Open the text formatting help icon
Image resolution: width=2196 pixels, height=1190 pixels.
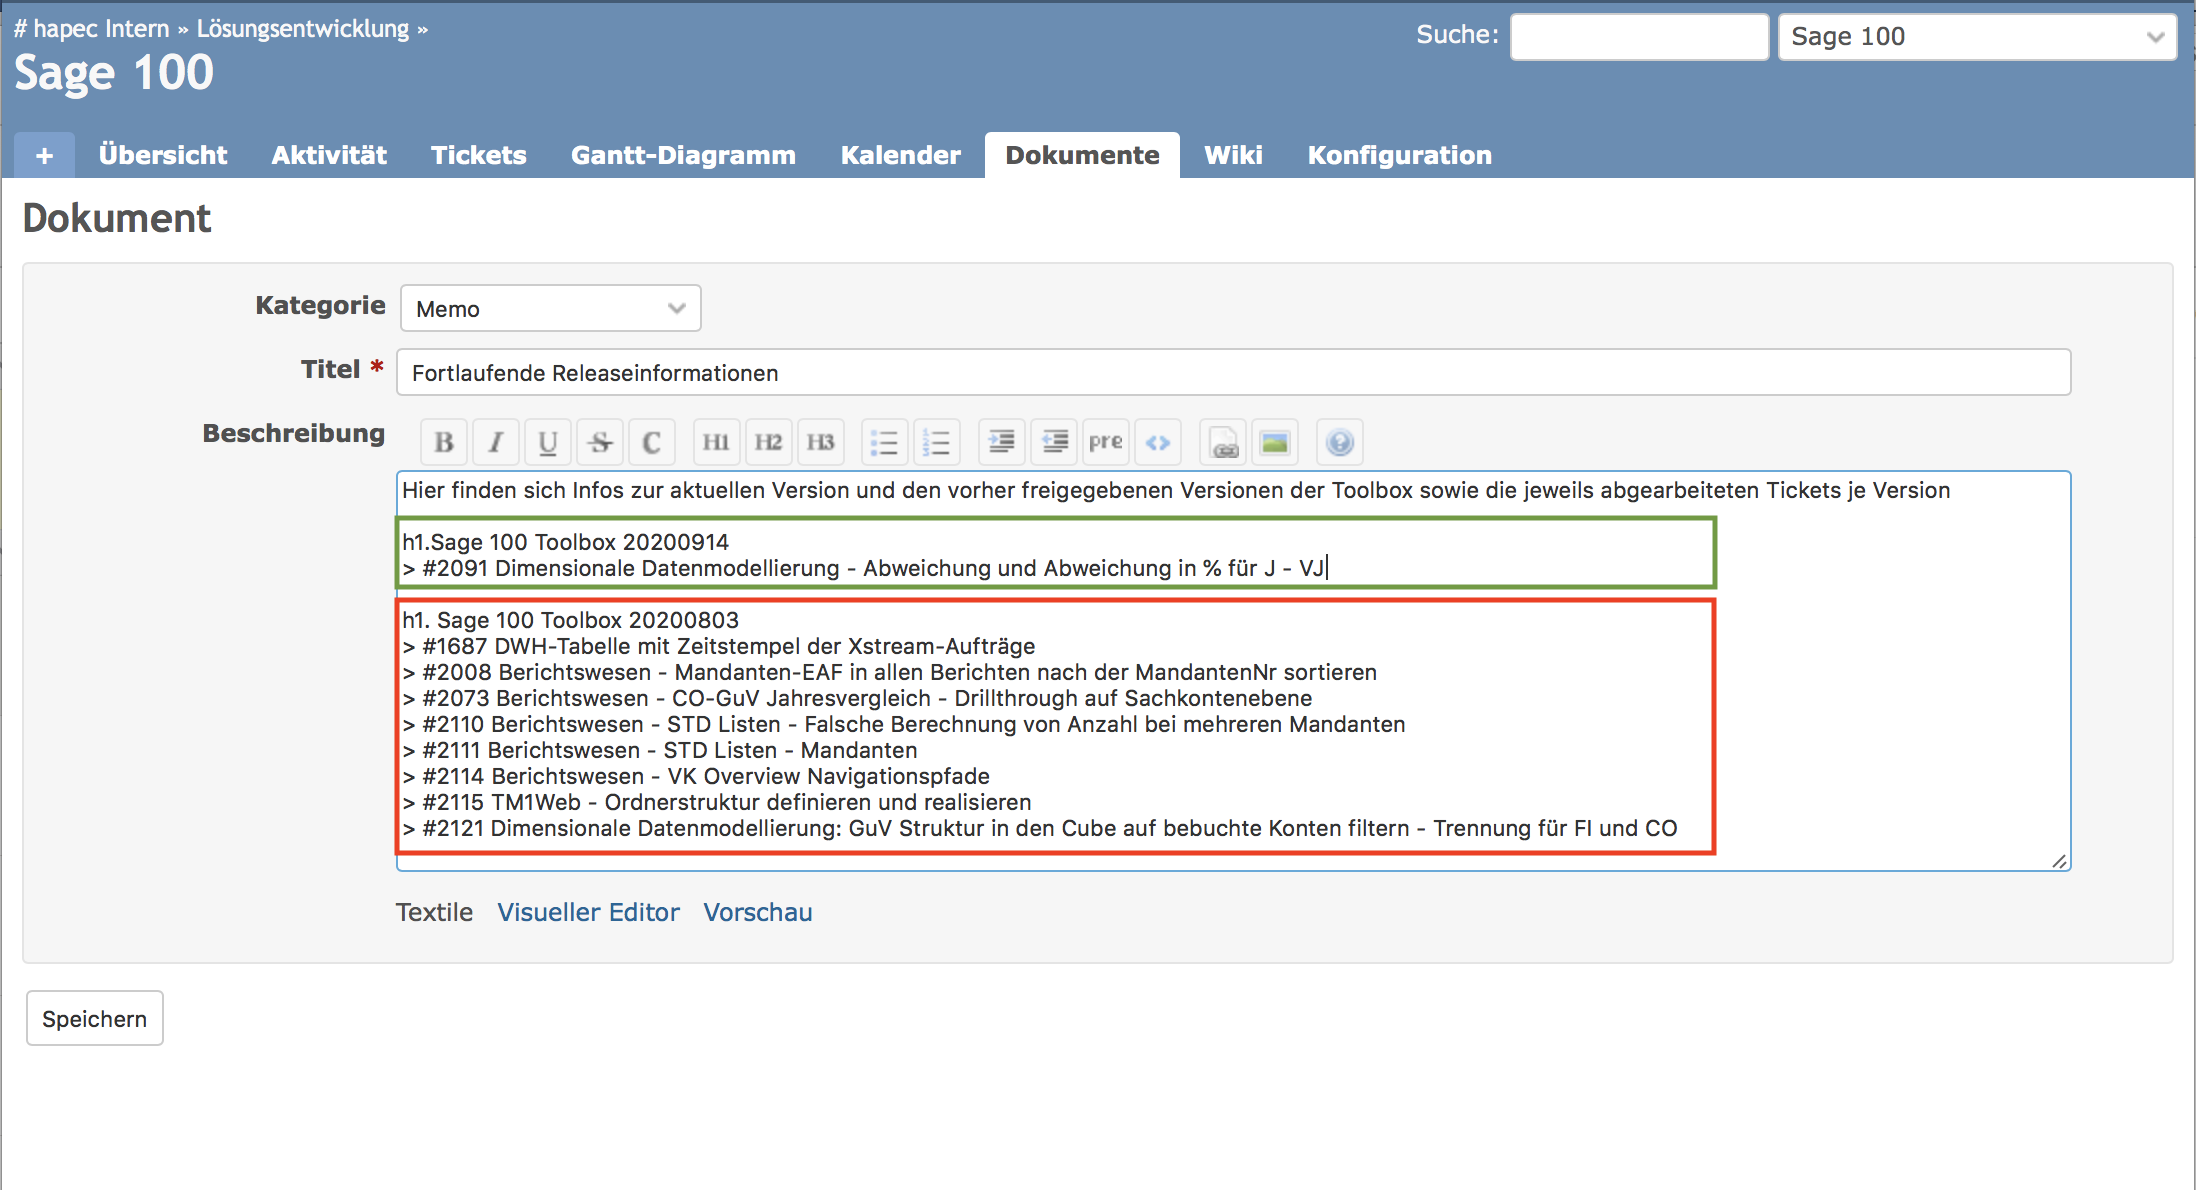pos(1340,442)
